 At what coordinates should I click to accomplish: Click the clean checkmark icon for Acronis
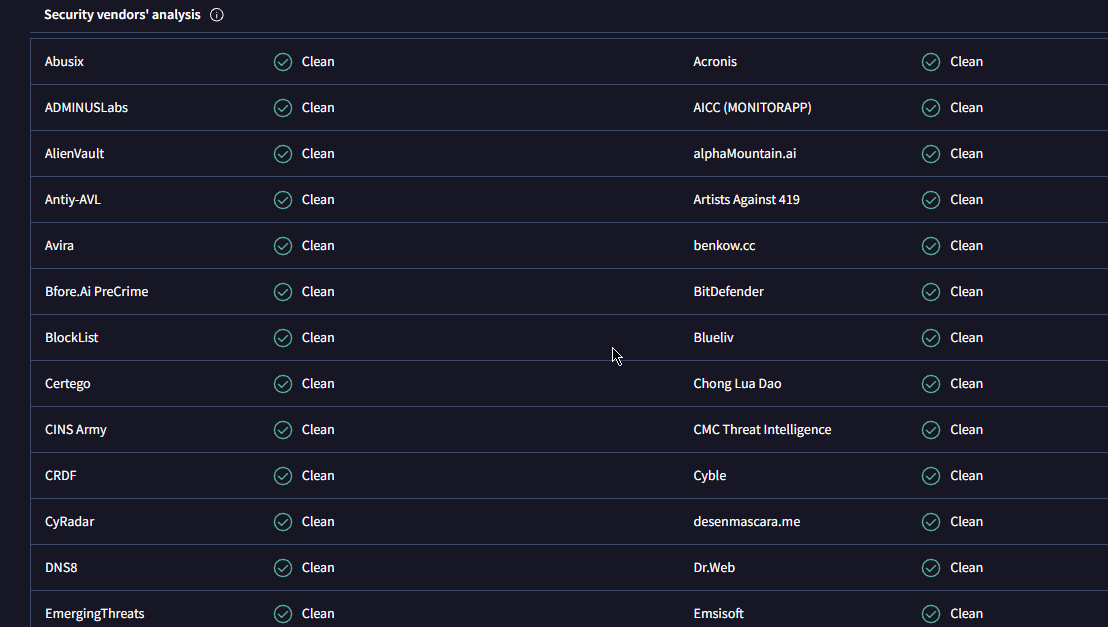(x=931, y=62)
